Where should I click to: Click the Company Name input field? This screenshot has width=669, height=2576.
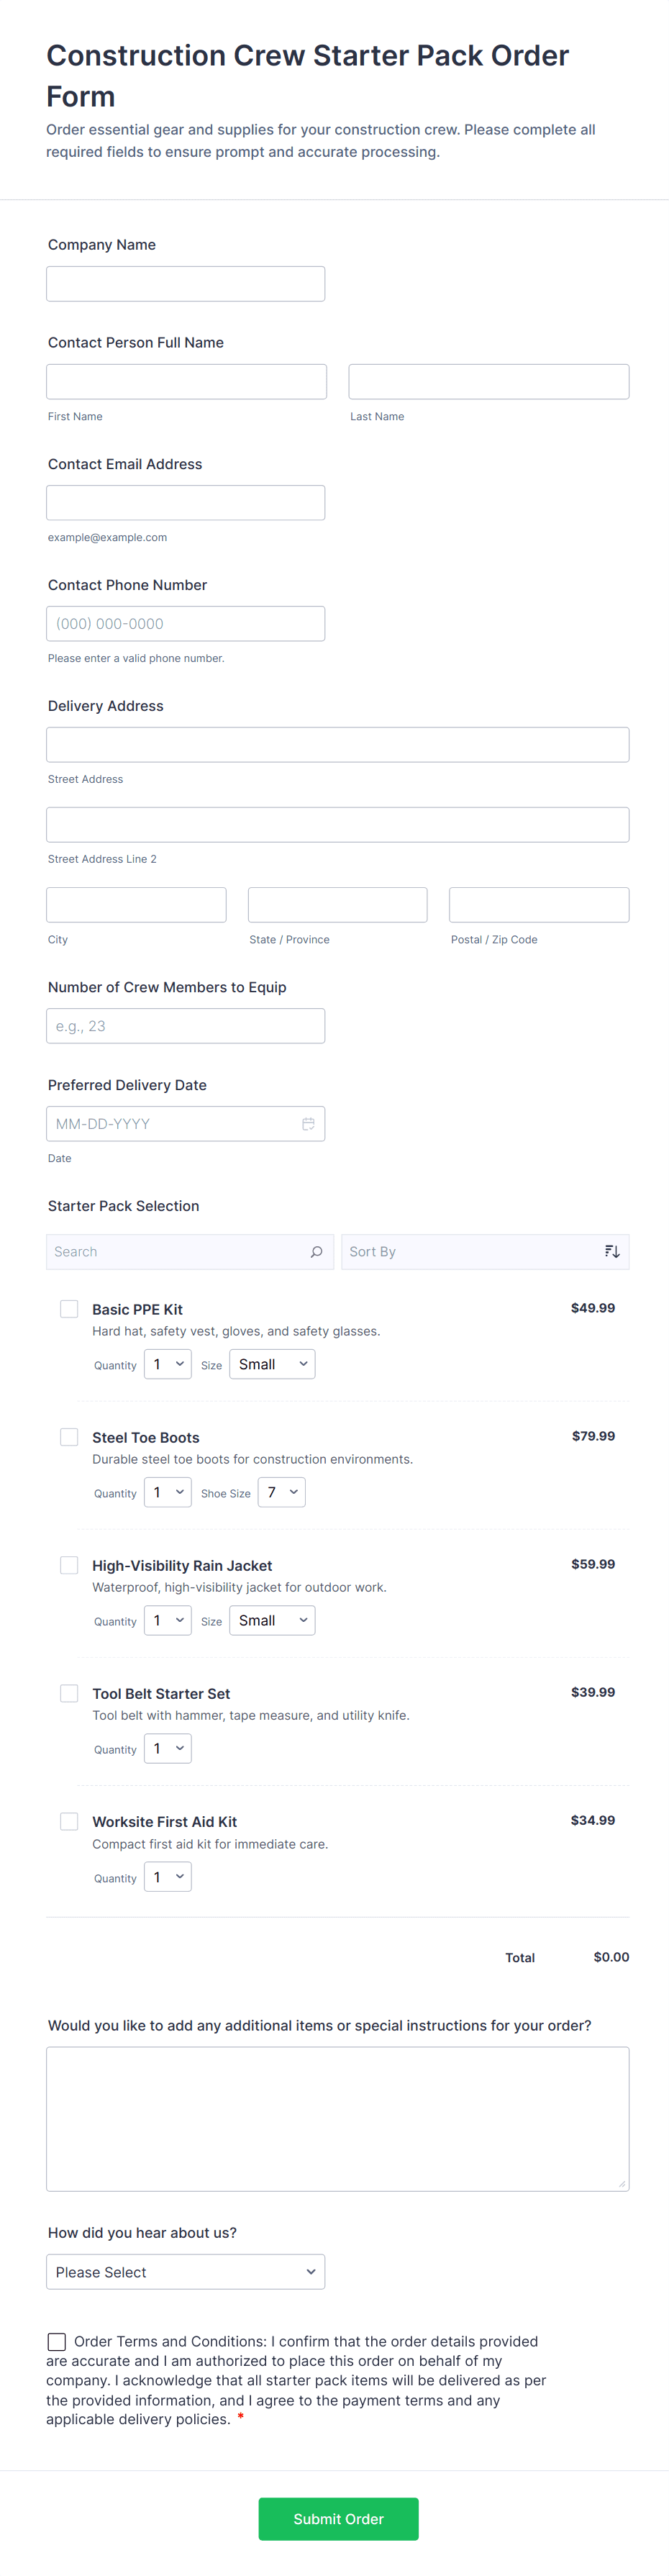[185, 284]
